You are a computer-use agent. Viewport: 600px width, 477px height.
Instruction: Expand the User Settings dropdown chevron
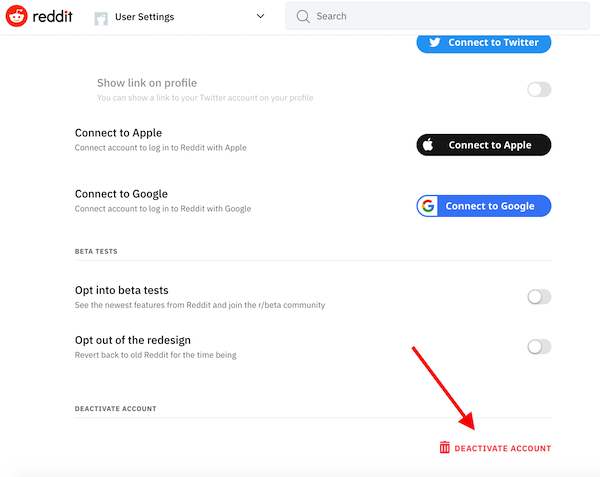260,16
